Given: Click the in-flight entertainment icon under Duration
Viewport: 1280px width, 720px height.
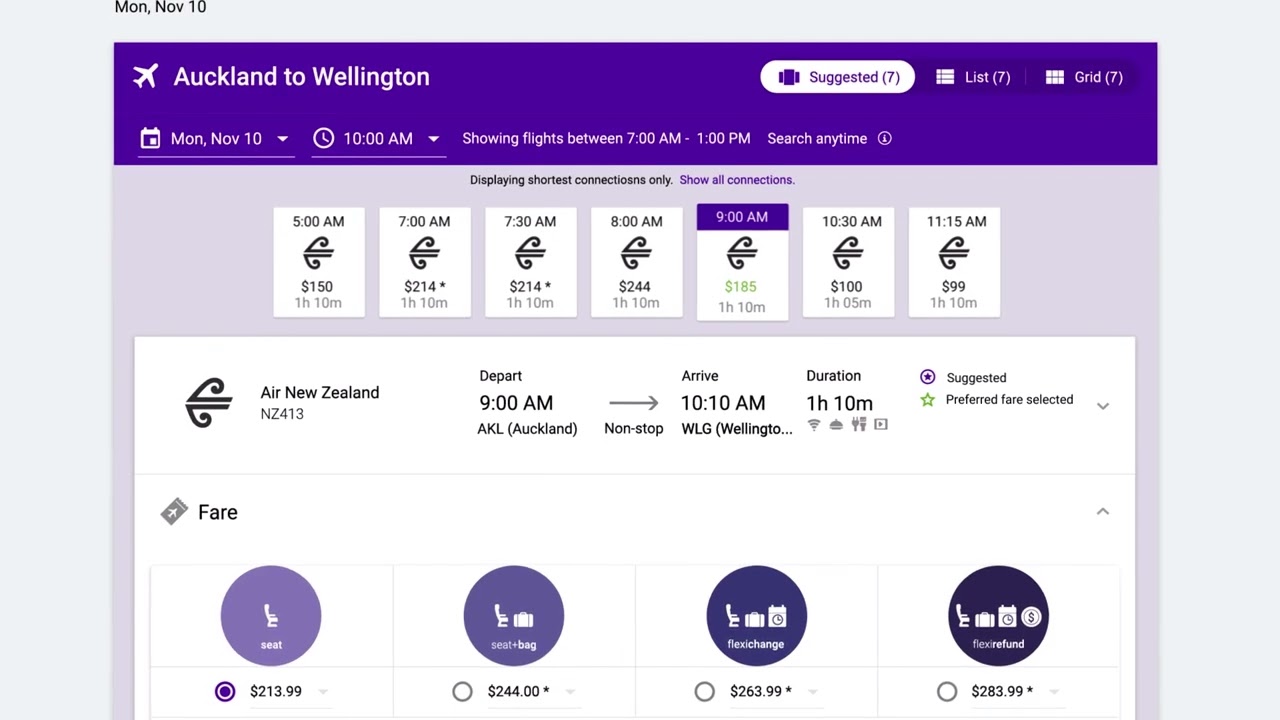Looking at the screenshot, I should coord(880,425).
